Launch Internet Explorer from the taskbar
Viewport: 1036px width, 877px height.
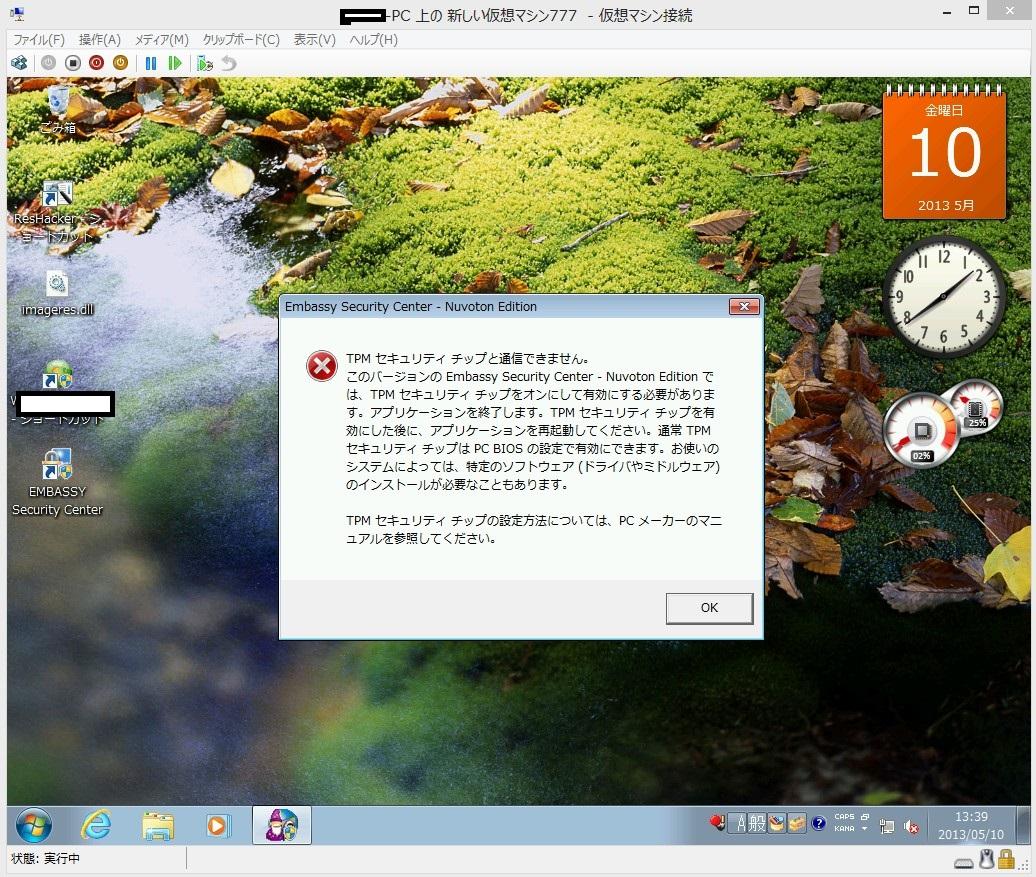[x=96, y=825]
